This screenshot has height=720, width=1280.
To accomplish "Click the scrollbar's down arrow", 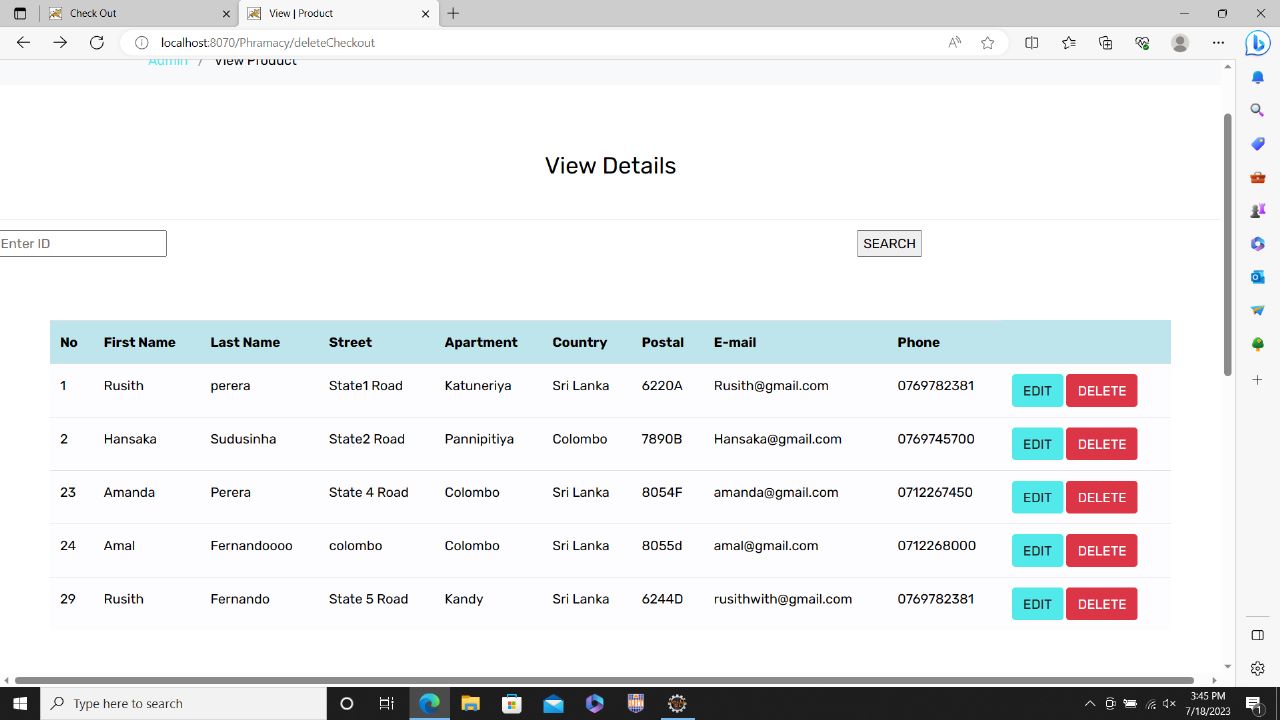I will point(1227,666).
